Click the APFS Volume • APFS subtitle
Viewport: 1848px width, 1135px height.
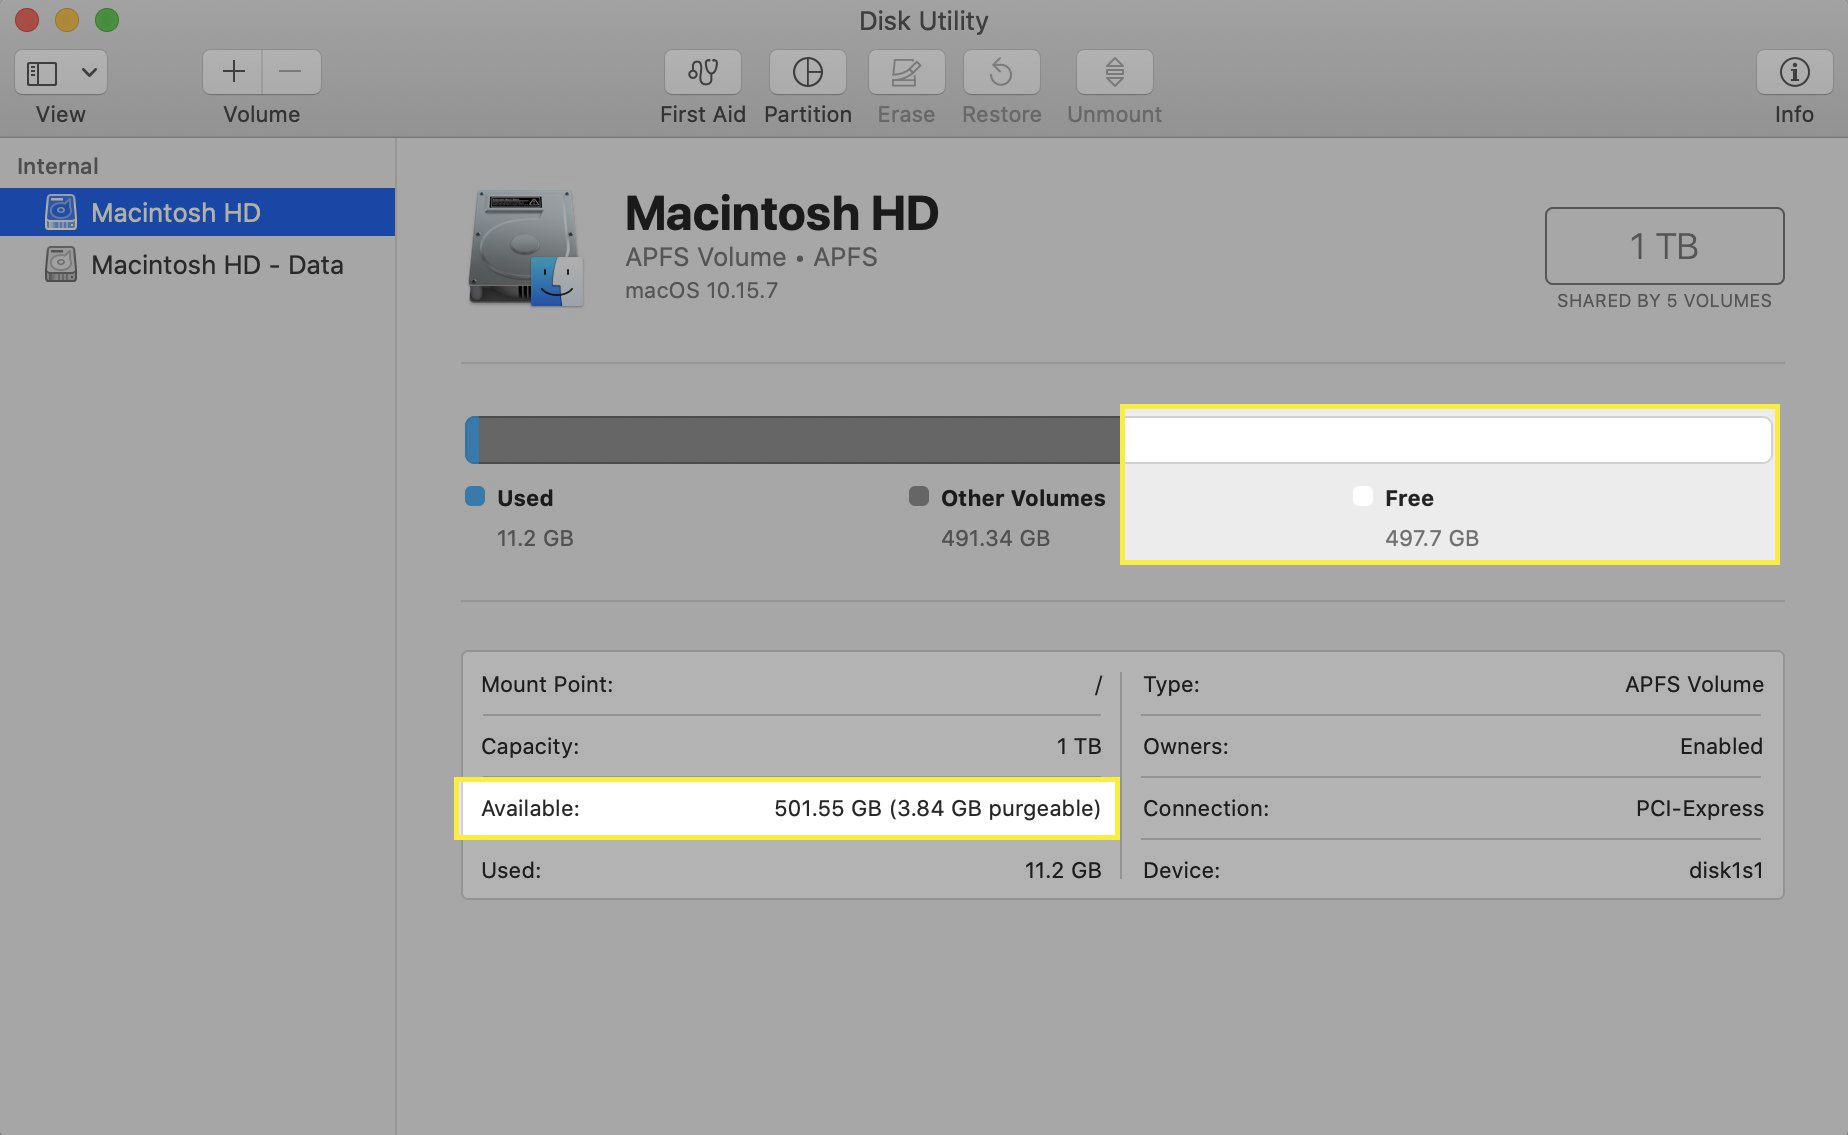click(x=751, y=257)
